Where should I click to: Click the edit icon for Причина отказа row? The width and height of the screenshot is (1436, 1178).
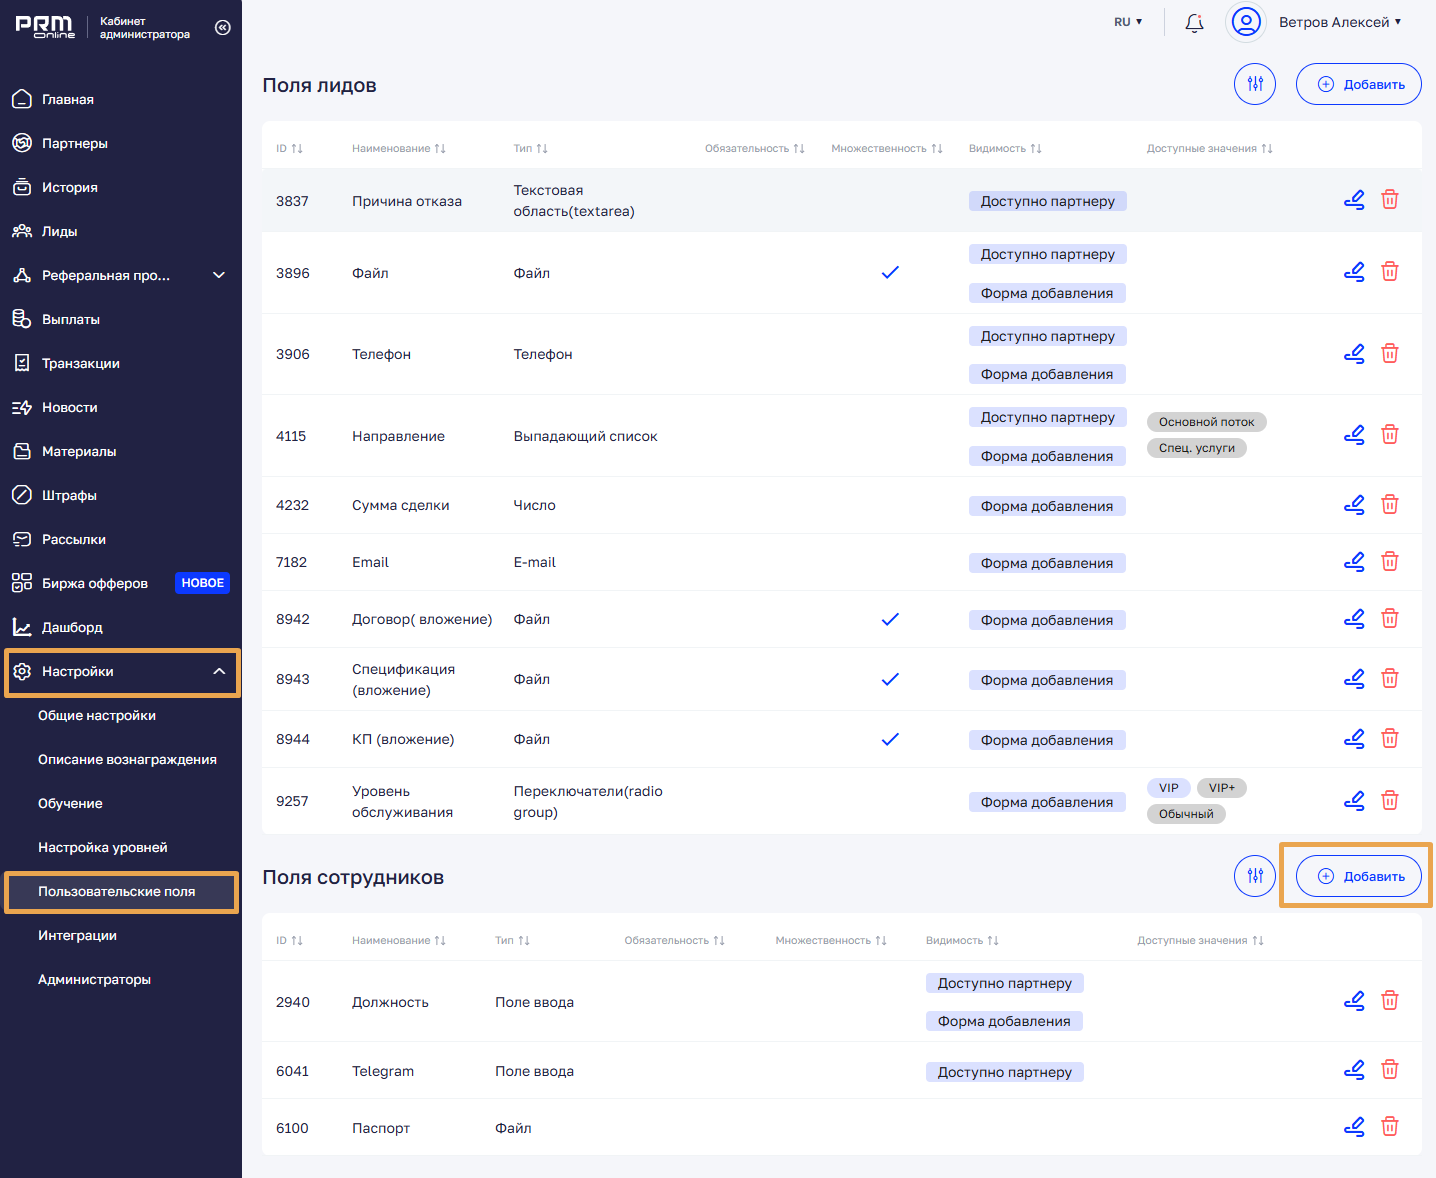click(x=1354, y=200)
